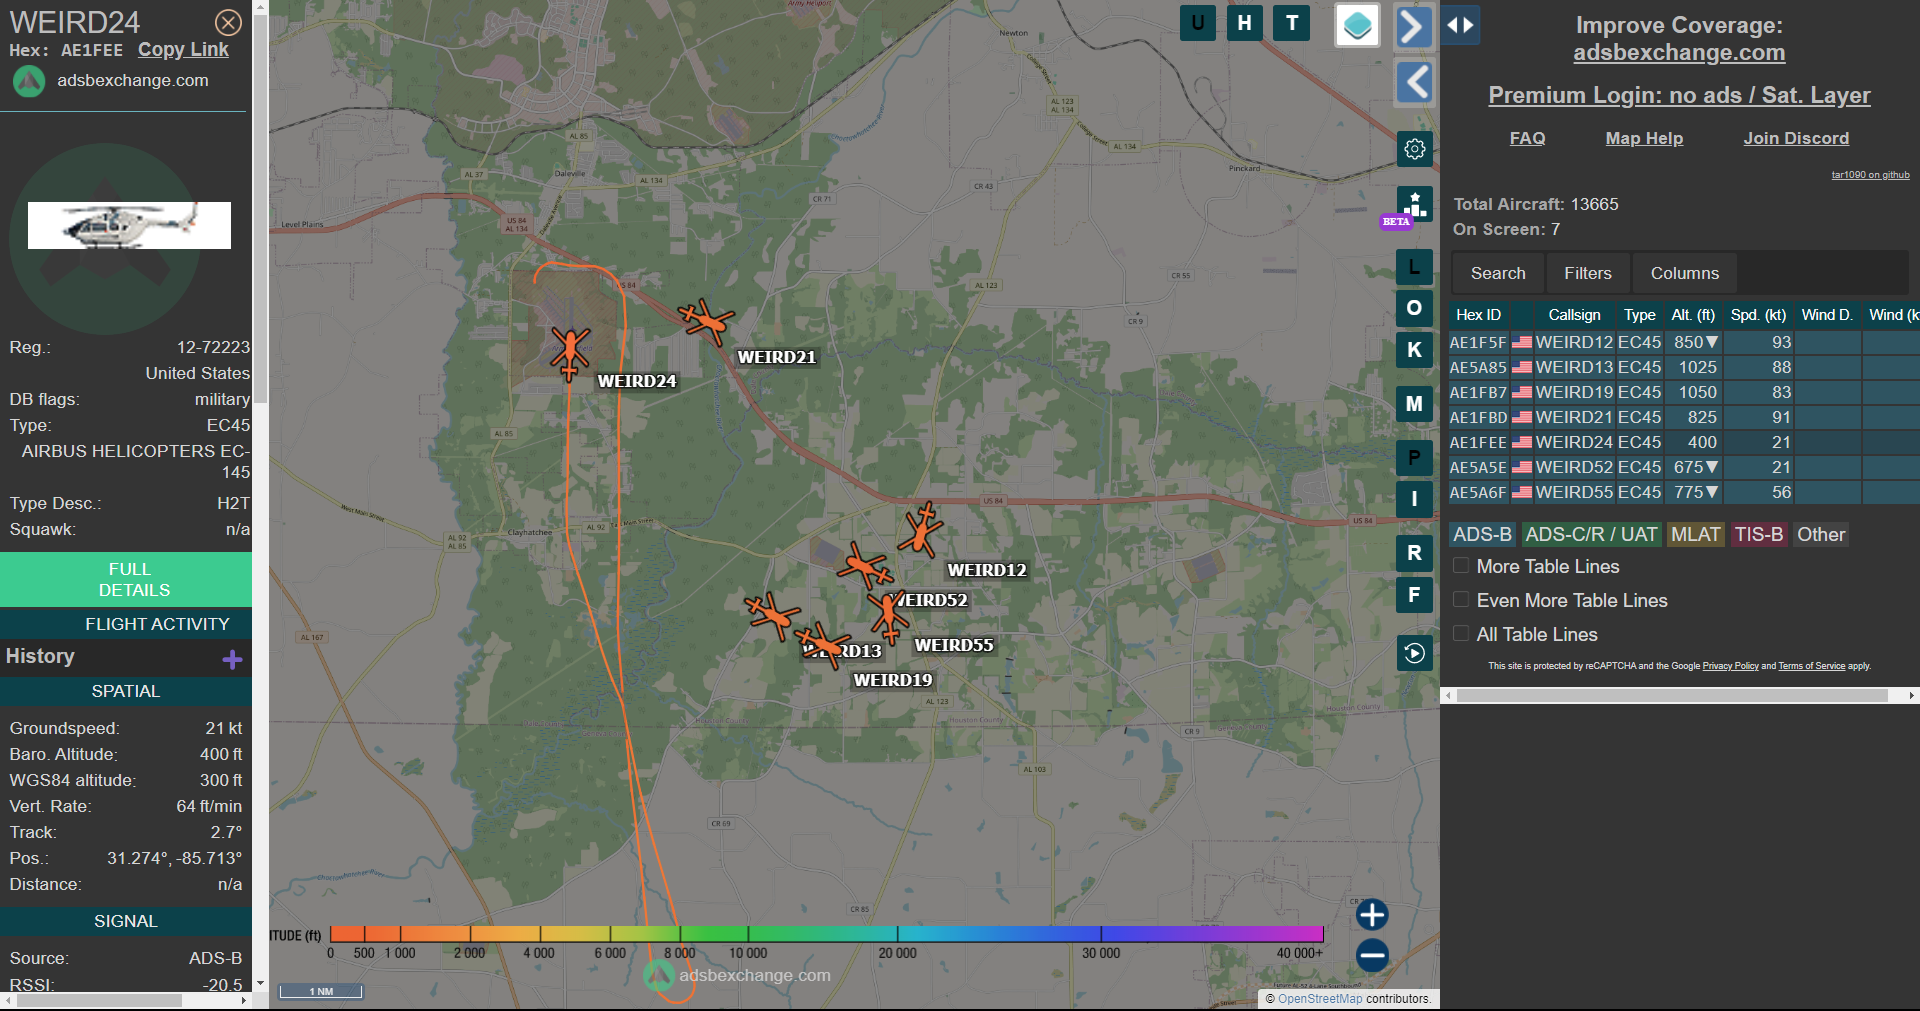Zoom in the map with plus button

pos(1372,915)
